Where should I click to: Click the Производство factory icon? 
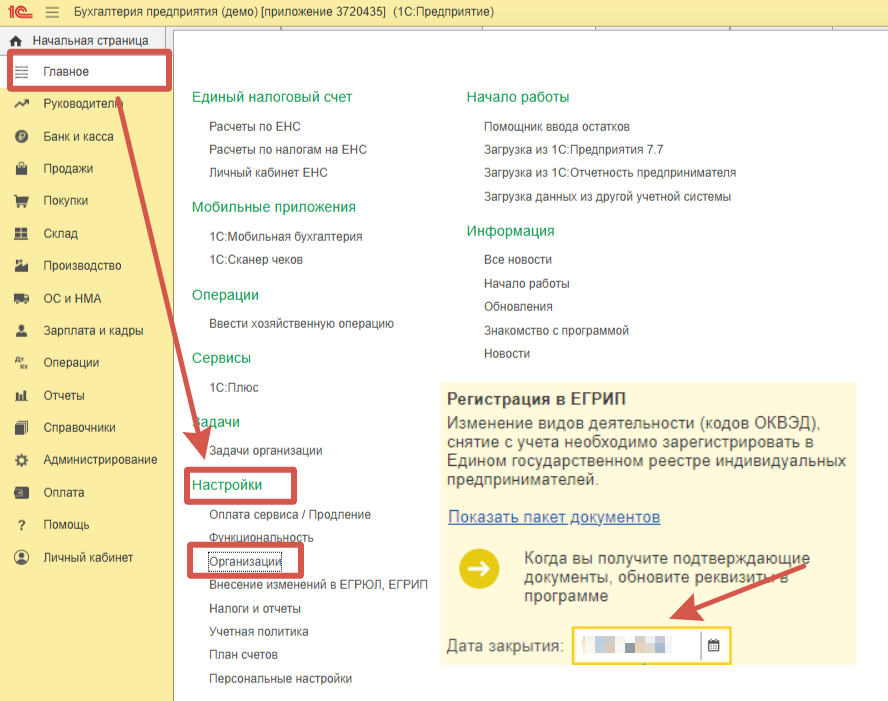(x=22, y=266)
